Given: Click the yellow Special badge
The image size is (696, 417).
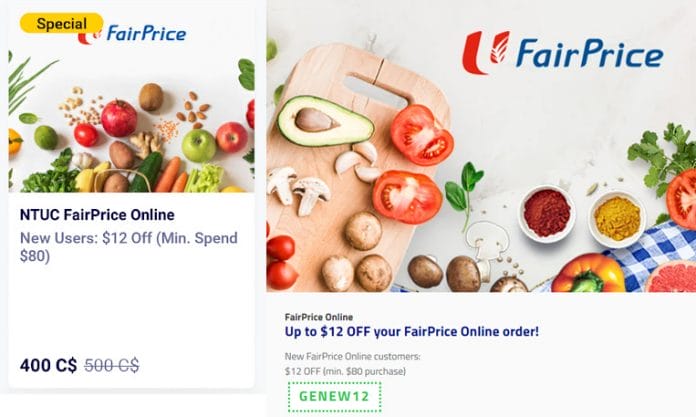Looking at the screenshot, I should click(61, 23).
